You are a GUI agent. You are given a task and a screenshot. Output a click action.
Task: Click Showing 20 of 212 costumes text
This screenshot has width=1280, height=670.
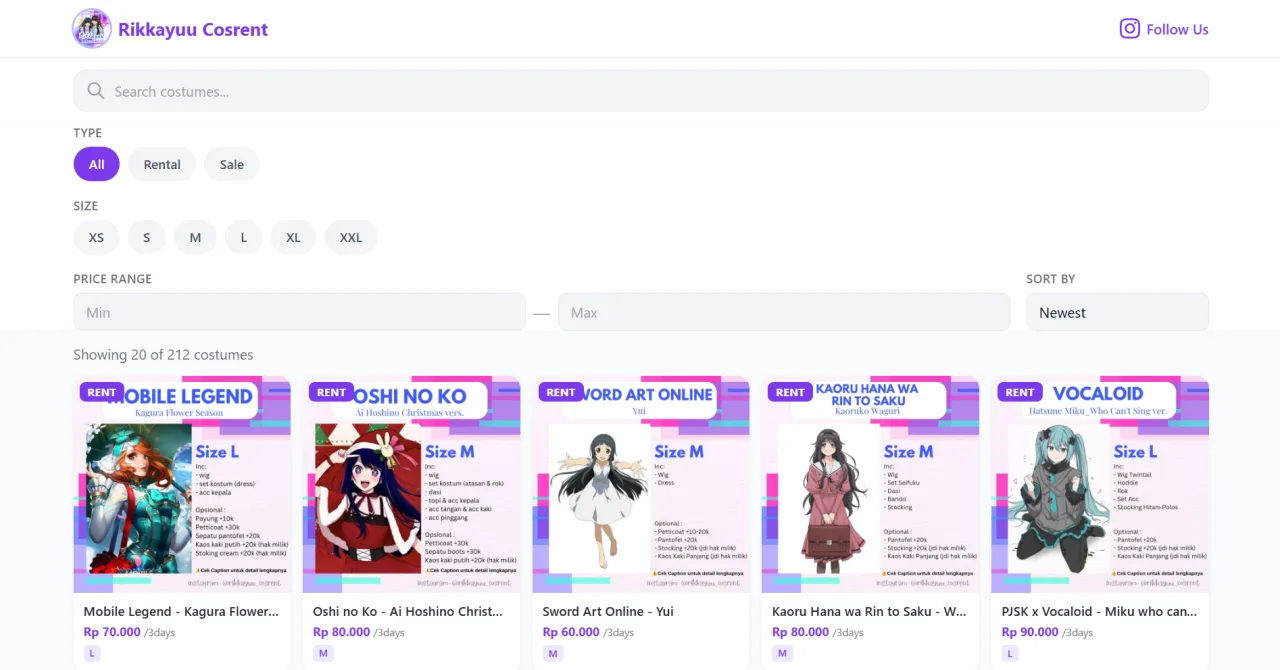[163, 355]
